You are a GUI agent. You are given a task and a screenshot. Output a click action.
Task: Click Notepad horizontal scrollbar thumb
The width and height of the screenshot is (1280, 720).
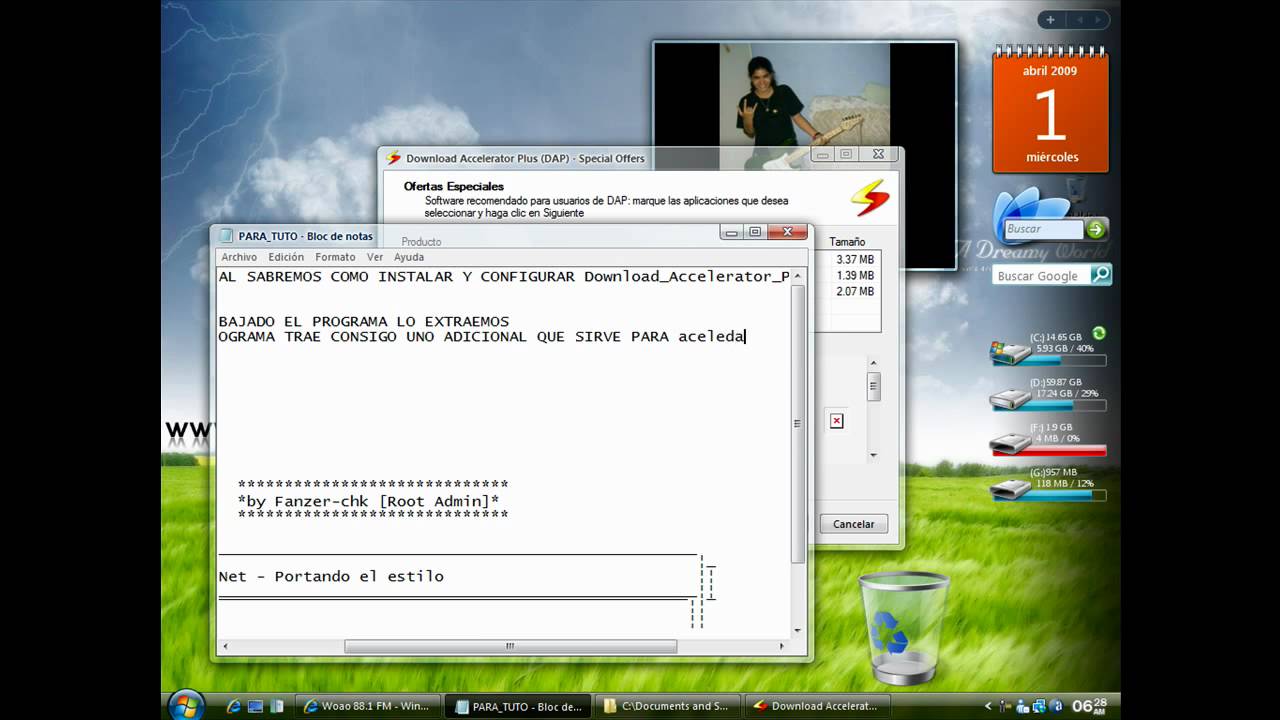pyautogui.click(x=510, y=646)
